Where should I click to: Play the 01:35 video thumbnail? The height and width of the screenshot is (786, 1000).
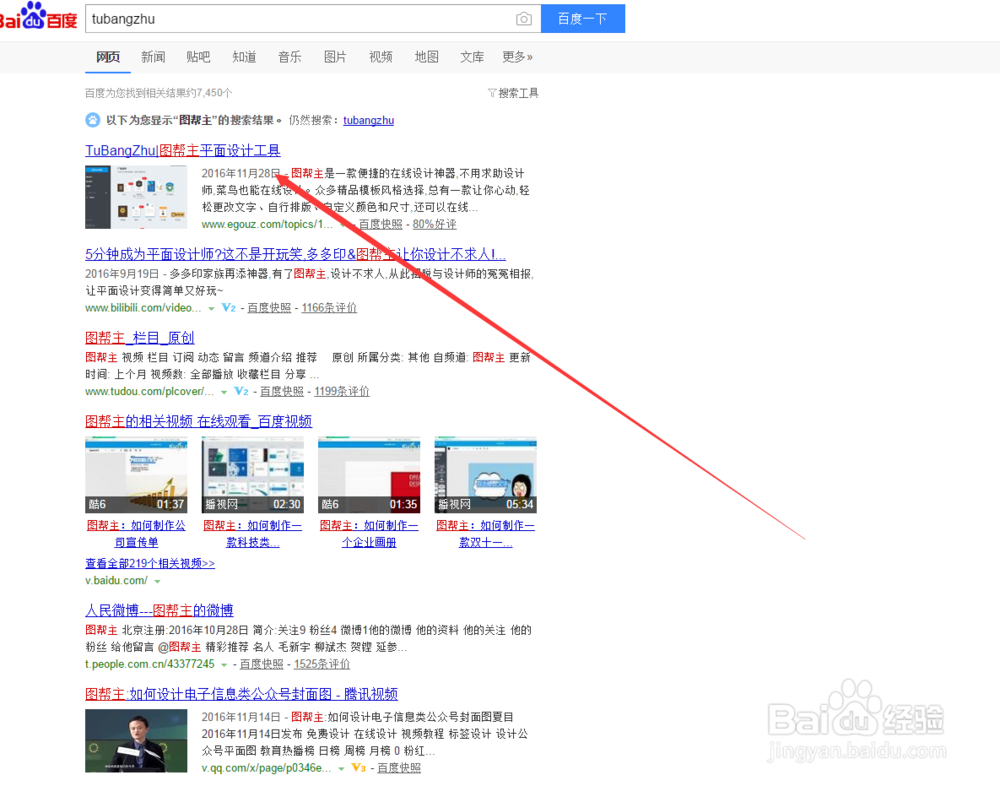[x=369, y=475]
